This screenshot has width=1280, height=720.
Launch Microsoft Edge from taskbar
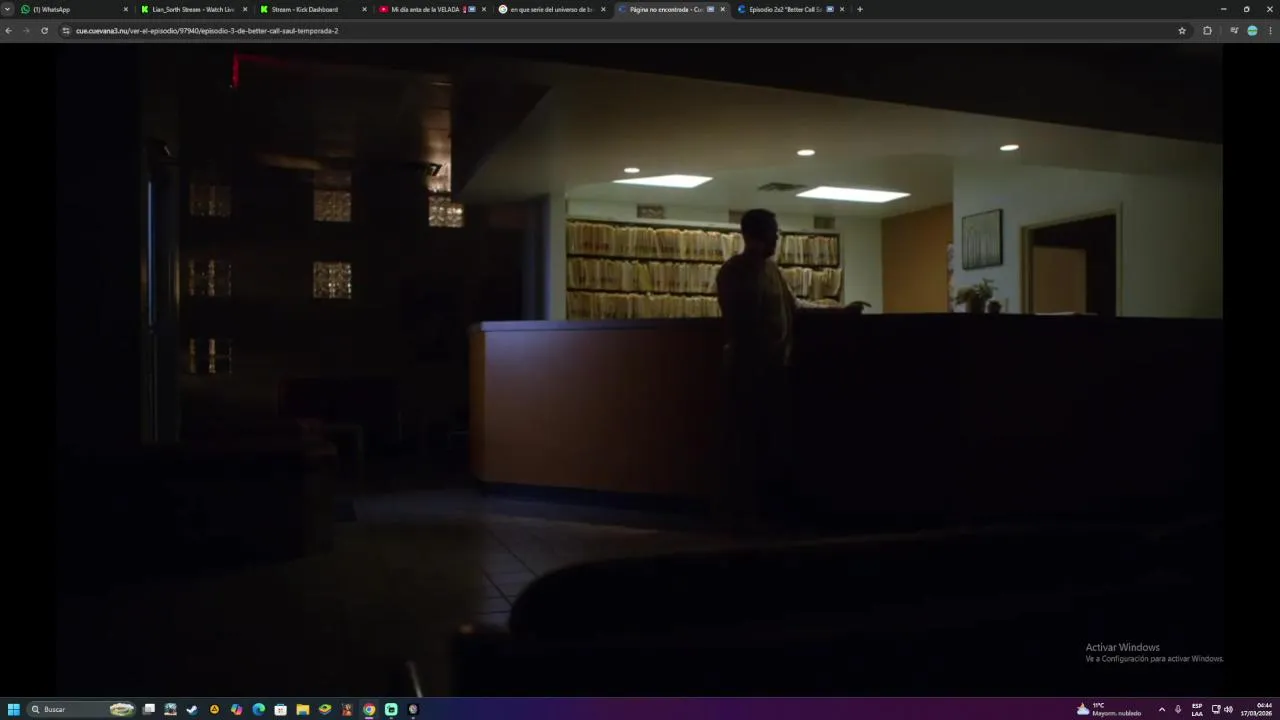coord(259,709)
